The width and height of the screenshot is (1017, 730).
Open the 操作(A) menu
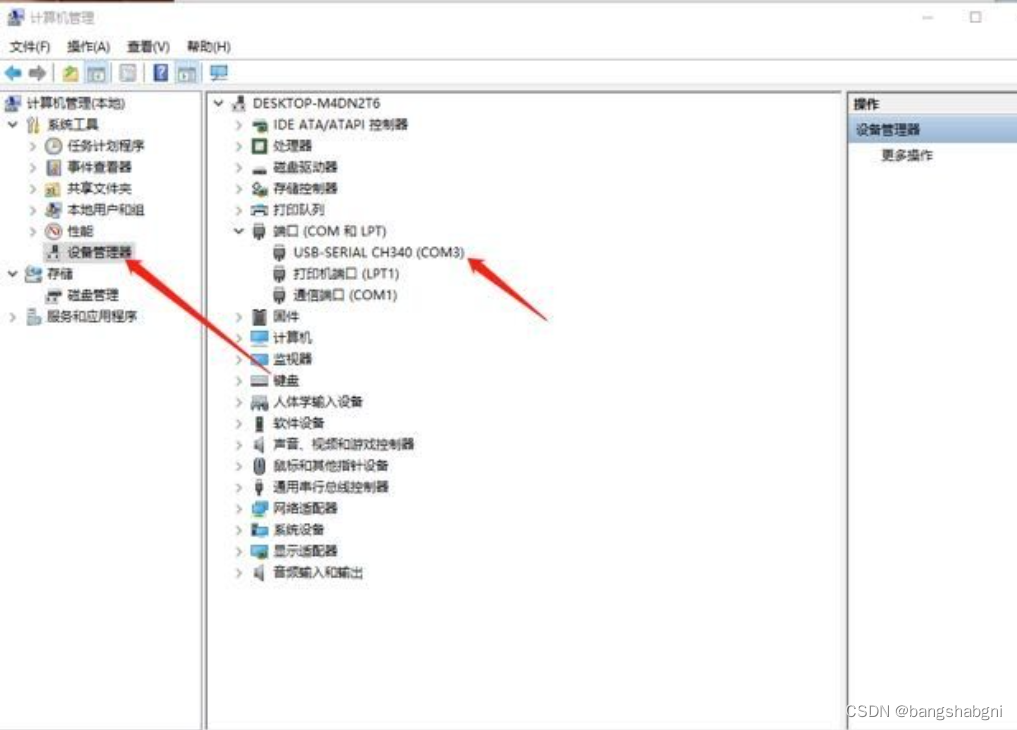pos(88,47)
